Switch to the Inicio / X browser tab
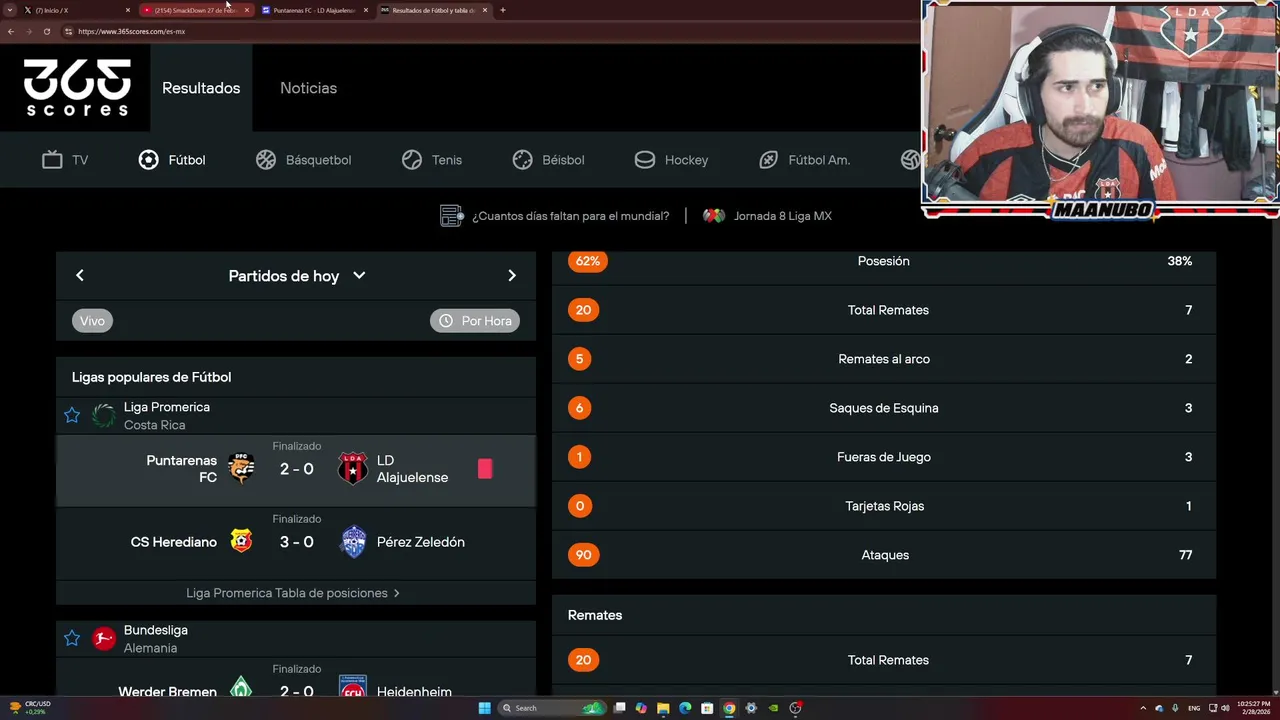This screenshot has width=1280, height=720. pyautogui.click(x=77, y=10)
